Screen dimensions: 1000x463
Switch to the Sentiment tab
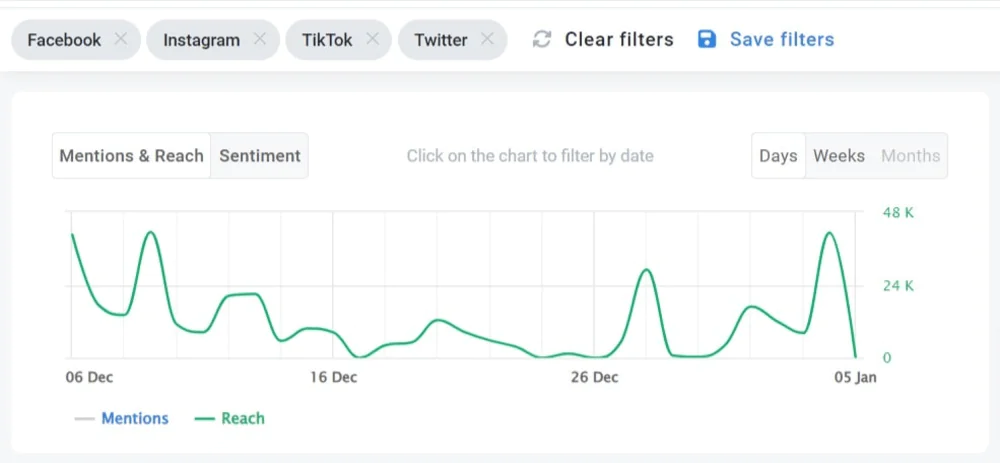[260, 156]
